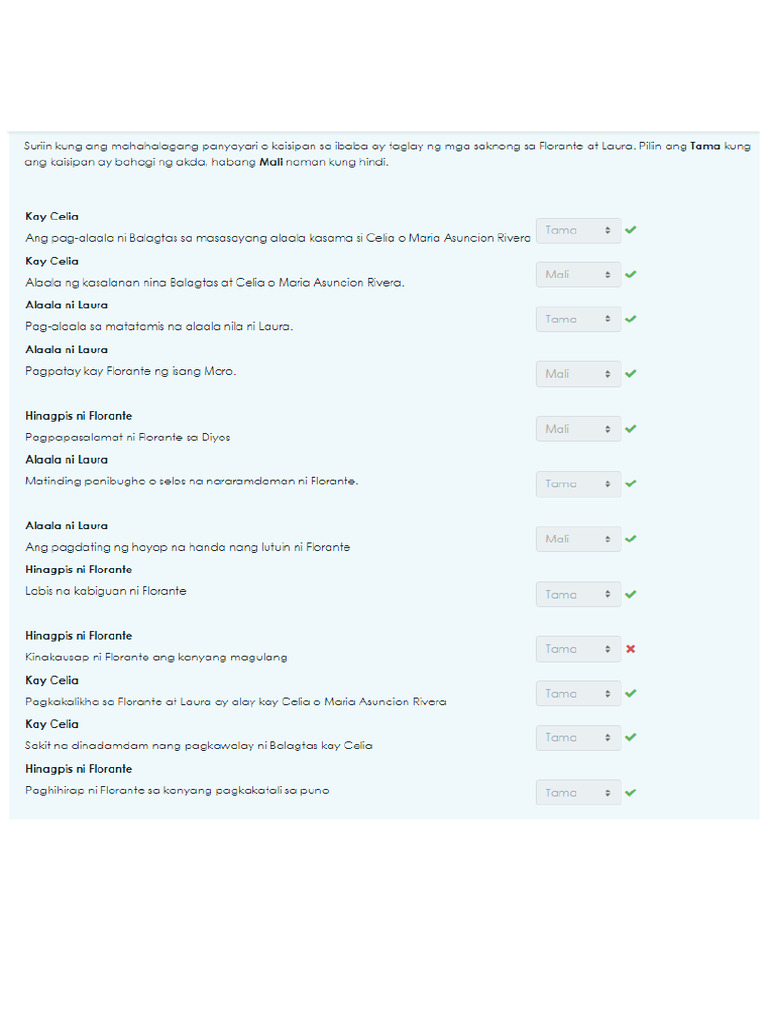Open dropdown for "Pagkakalikha sa Florante at Laura"
768x1024 pixels.
coord(578,693)
